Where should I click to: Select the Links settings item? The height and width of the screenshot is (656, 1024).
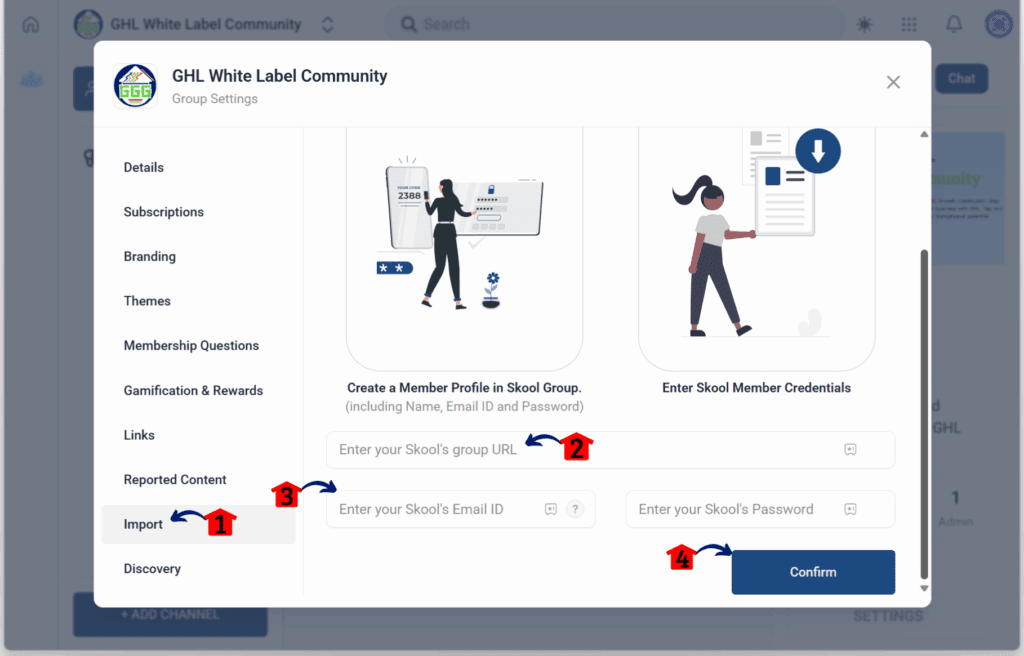[x=139, y=435]
